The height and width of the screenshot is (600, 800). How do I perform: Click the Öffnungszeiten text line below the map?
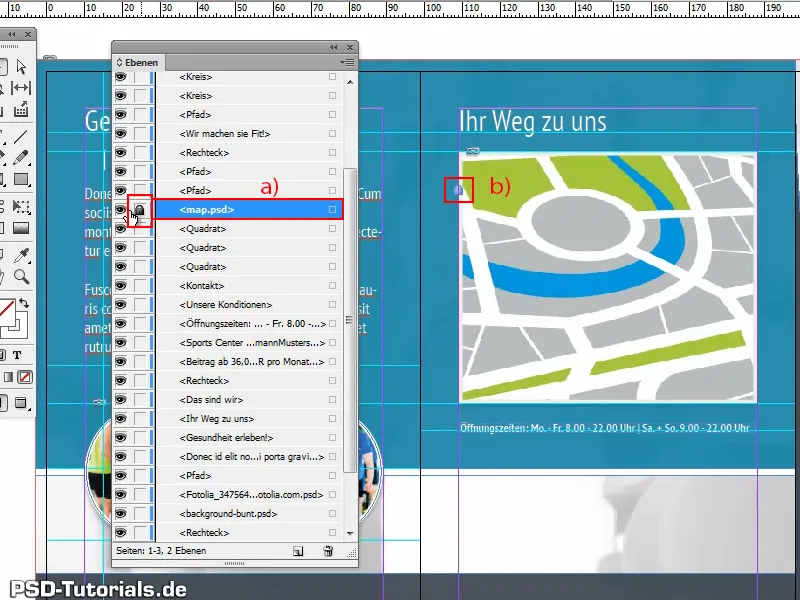point(605,428)
